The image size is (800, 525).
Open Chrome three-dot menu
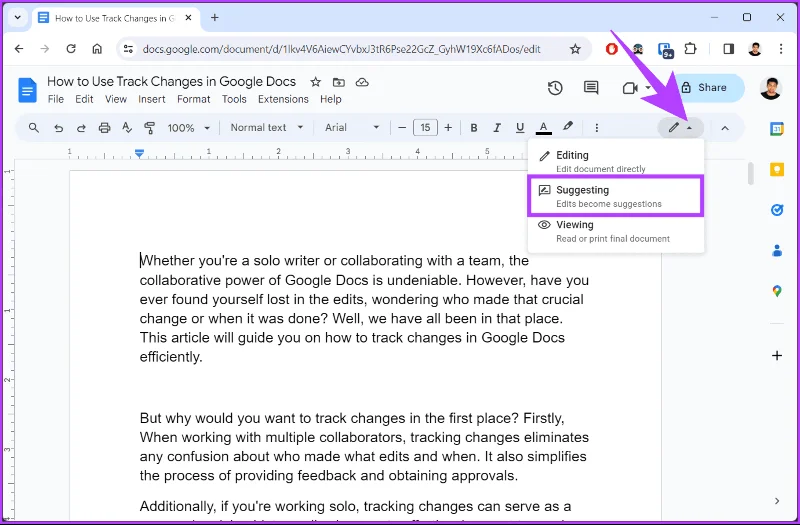[x=781, y=49]
